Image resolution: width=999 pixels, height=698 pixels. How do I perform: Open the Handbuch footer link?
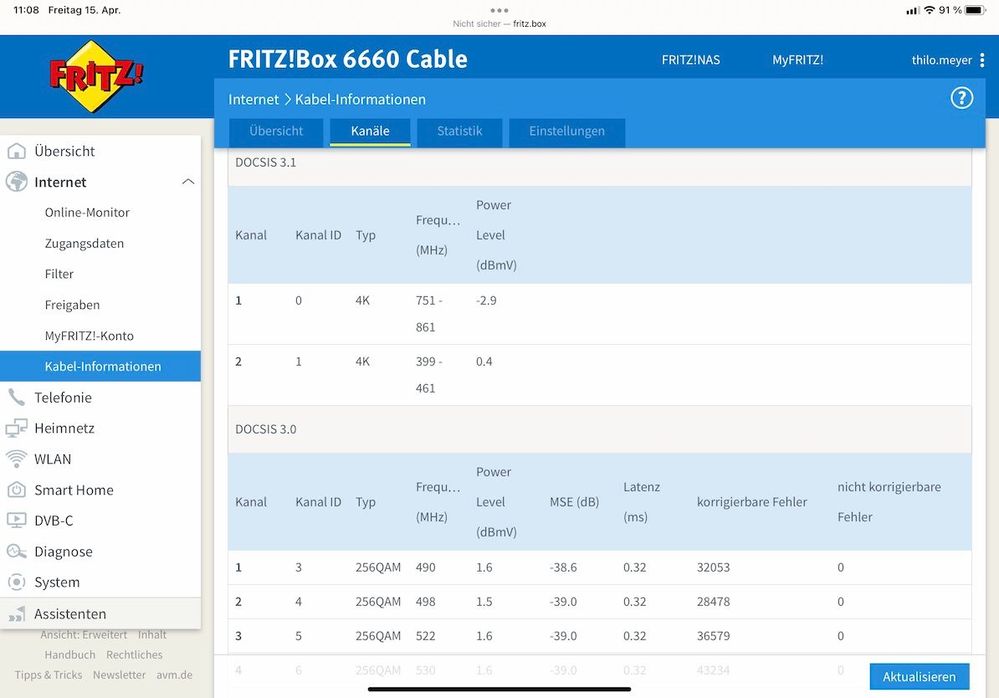[70, 655]
